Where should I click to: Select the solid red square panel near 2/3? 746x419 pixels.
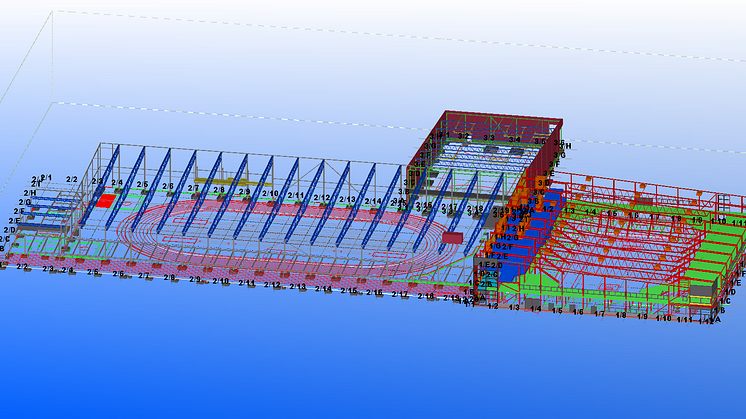pyautogui.click(x=106, y=201)
